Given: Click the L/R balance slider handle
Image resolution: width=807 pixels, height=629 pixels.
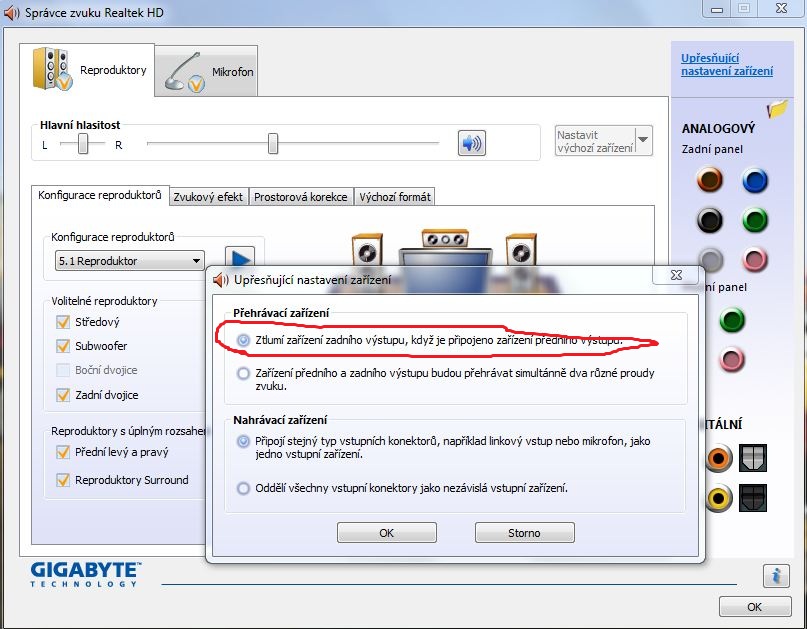Looking at the screenshot, I should [83, 144].
